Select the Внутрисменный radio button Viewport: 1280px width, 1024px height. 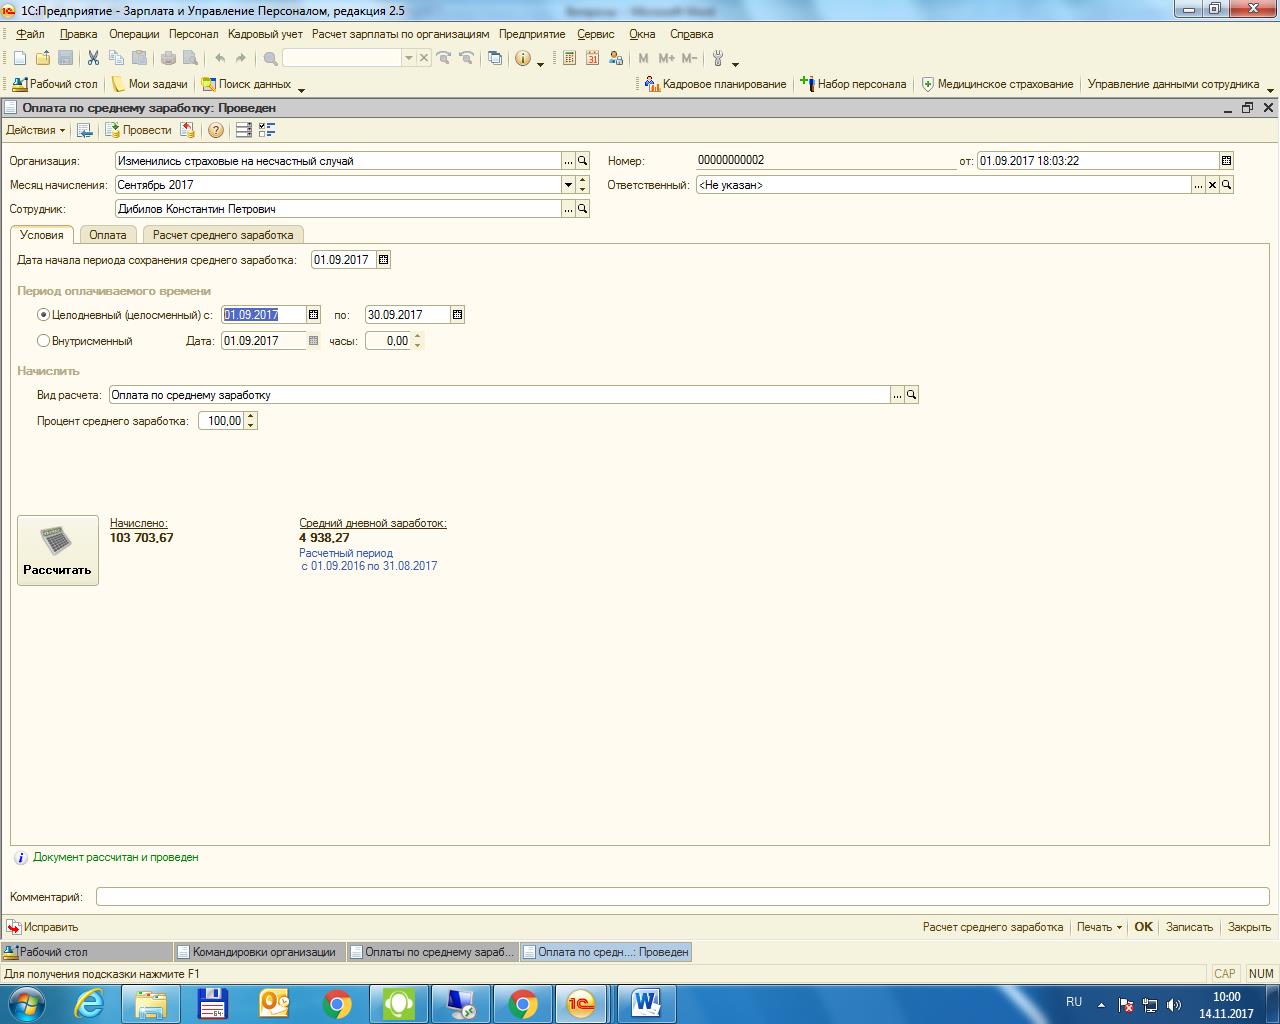(x=43, y=340)
